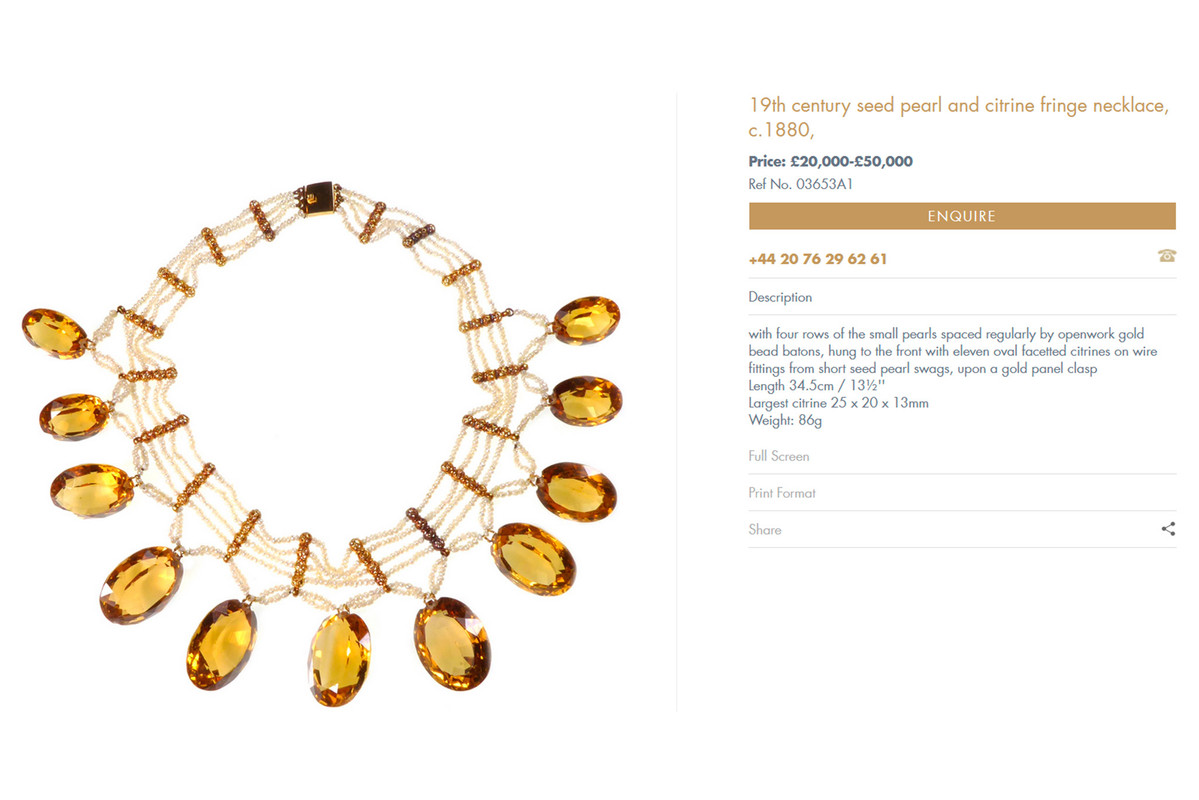Viewport: 1199px width, 800px height.
Task: Click the share icon in Share row
Action: click(x=1168, y=528)
